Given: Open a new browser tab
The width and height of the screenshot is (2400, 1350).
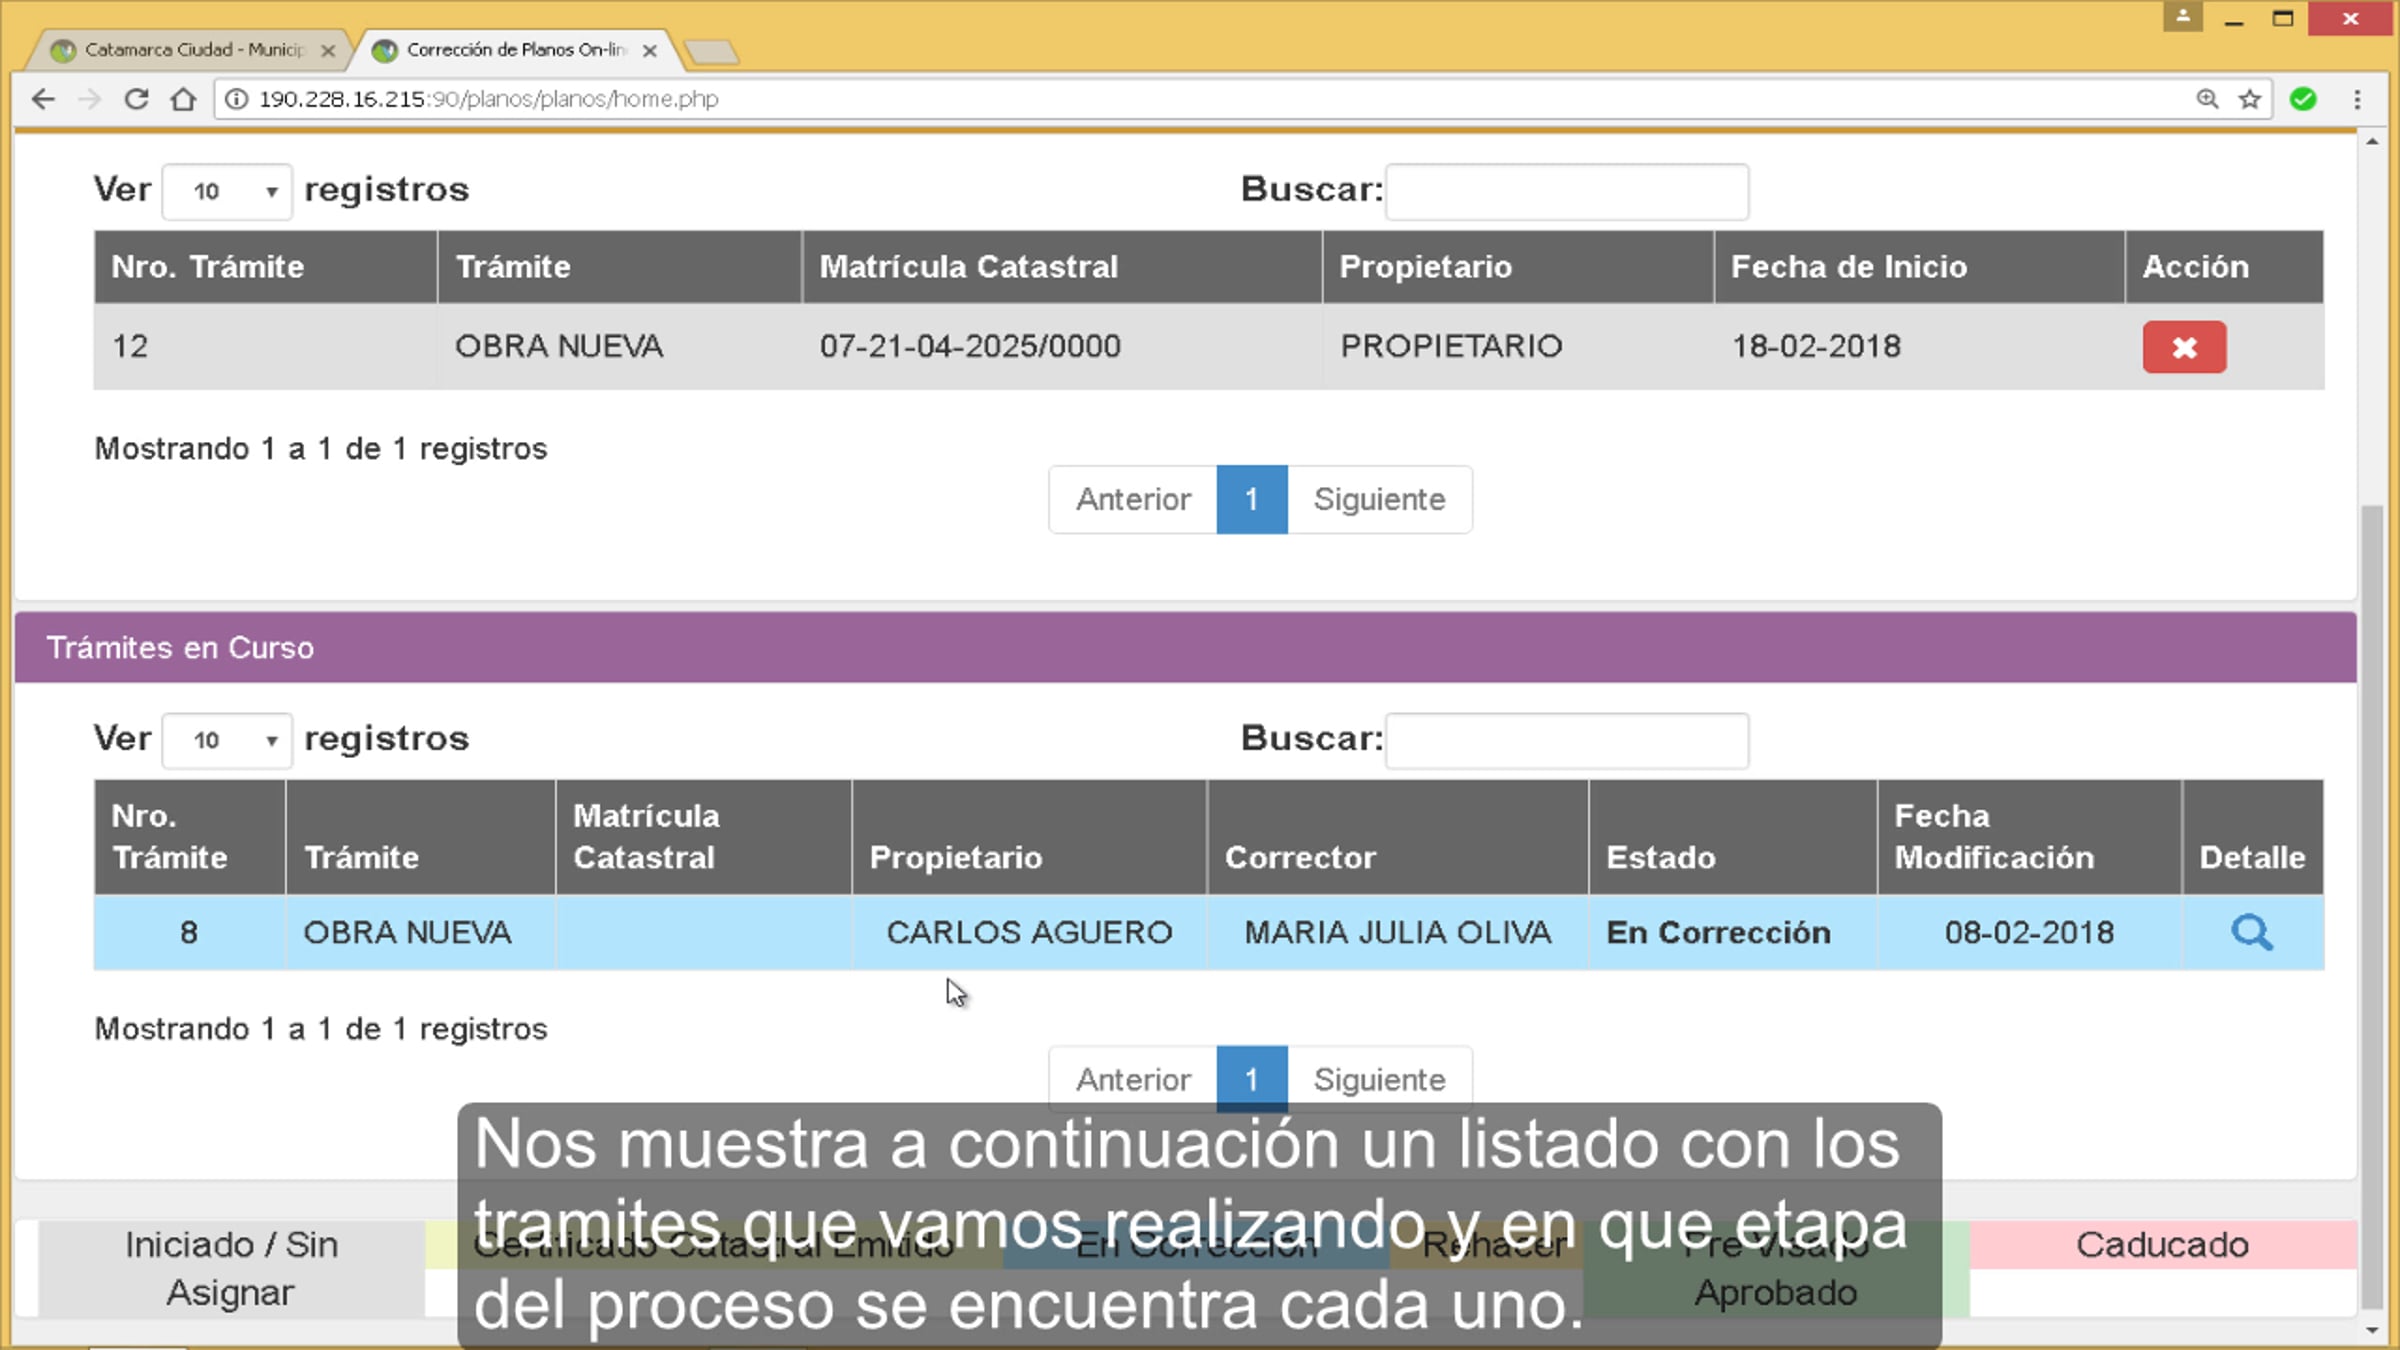Looking at the screenshot, I should (x=712, y=51).
